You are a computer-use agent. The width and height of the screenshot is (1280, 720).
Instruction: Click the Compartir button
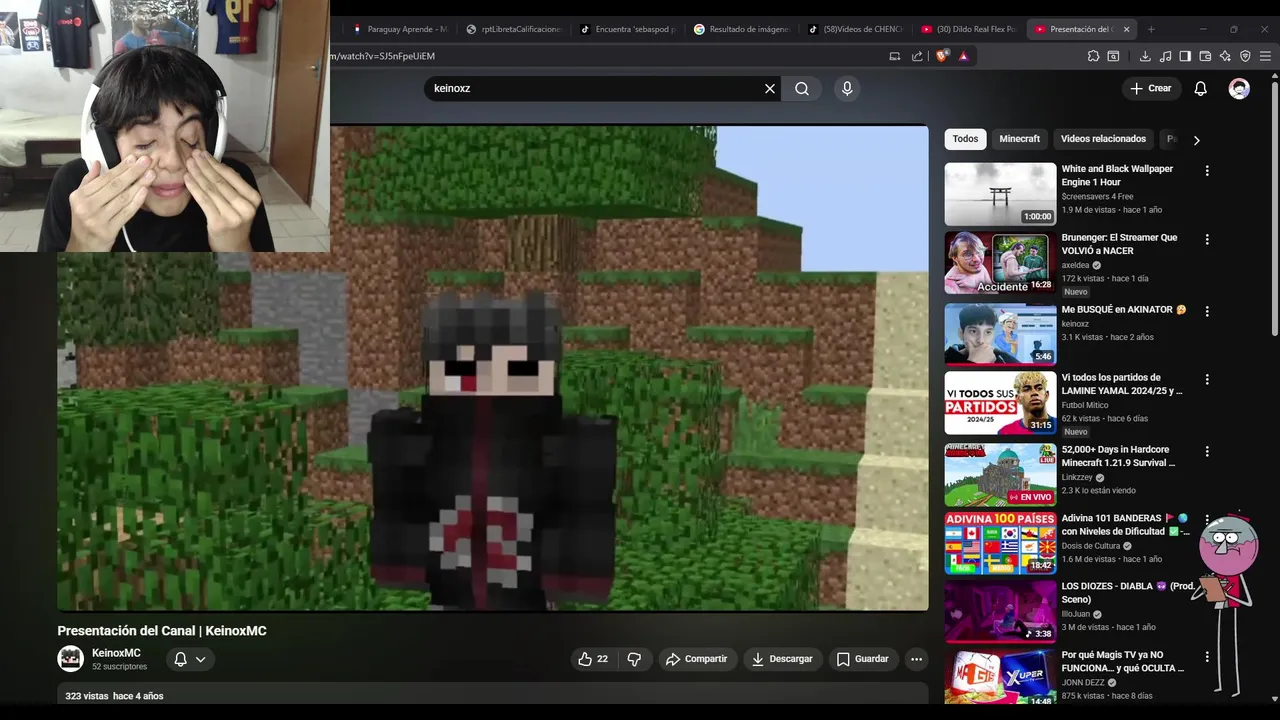[697, 659]
